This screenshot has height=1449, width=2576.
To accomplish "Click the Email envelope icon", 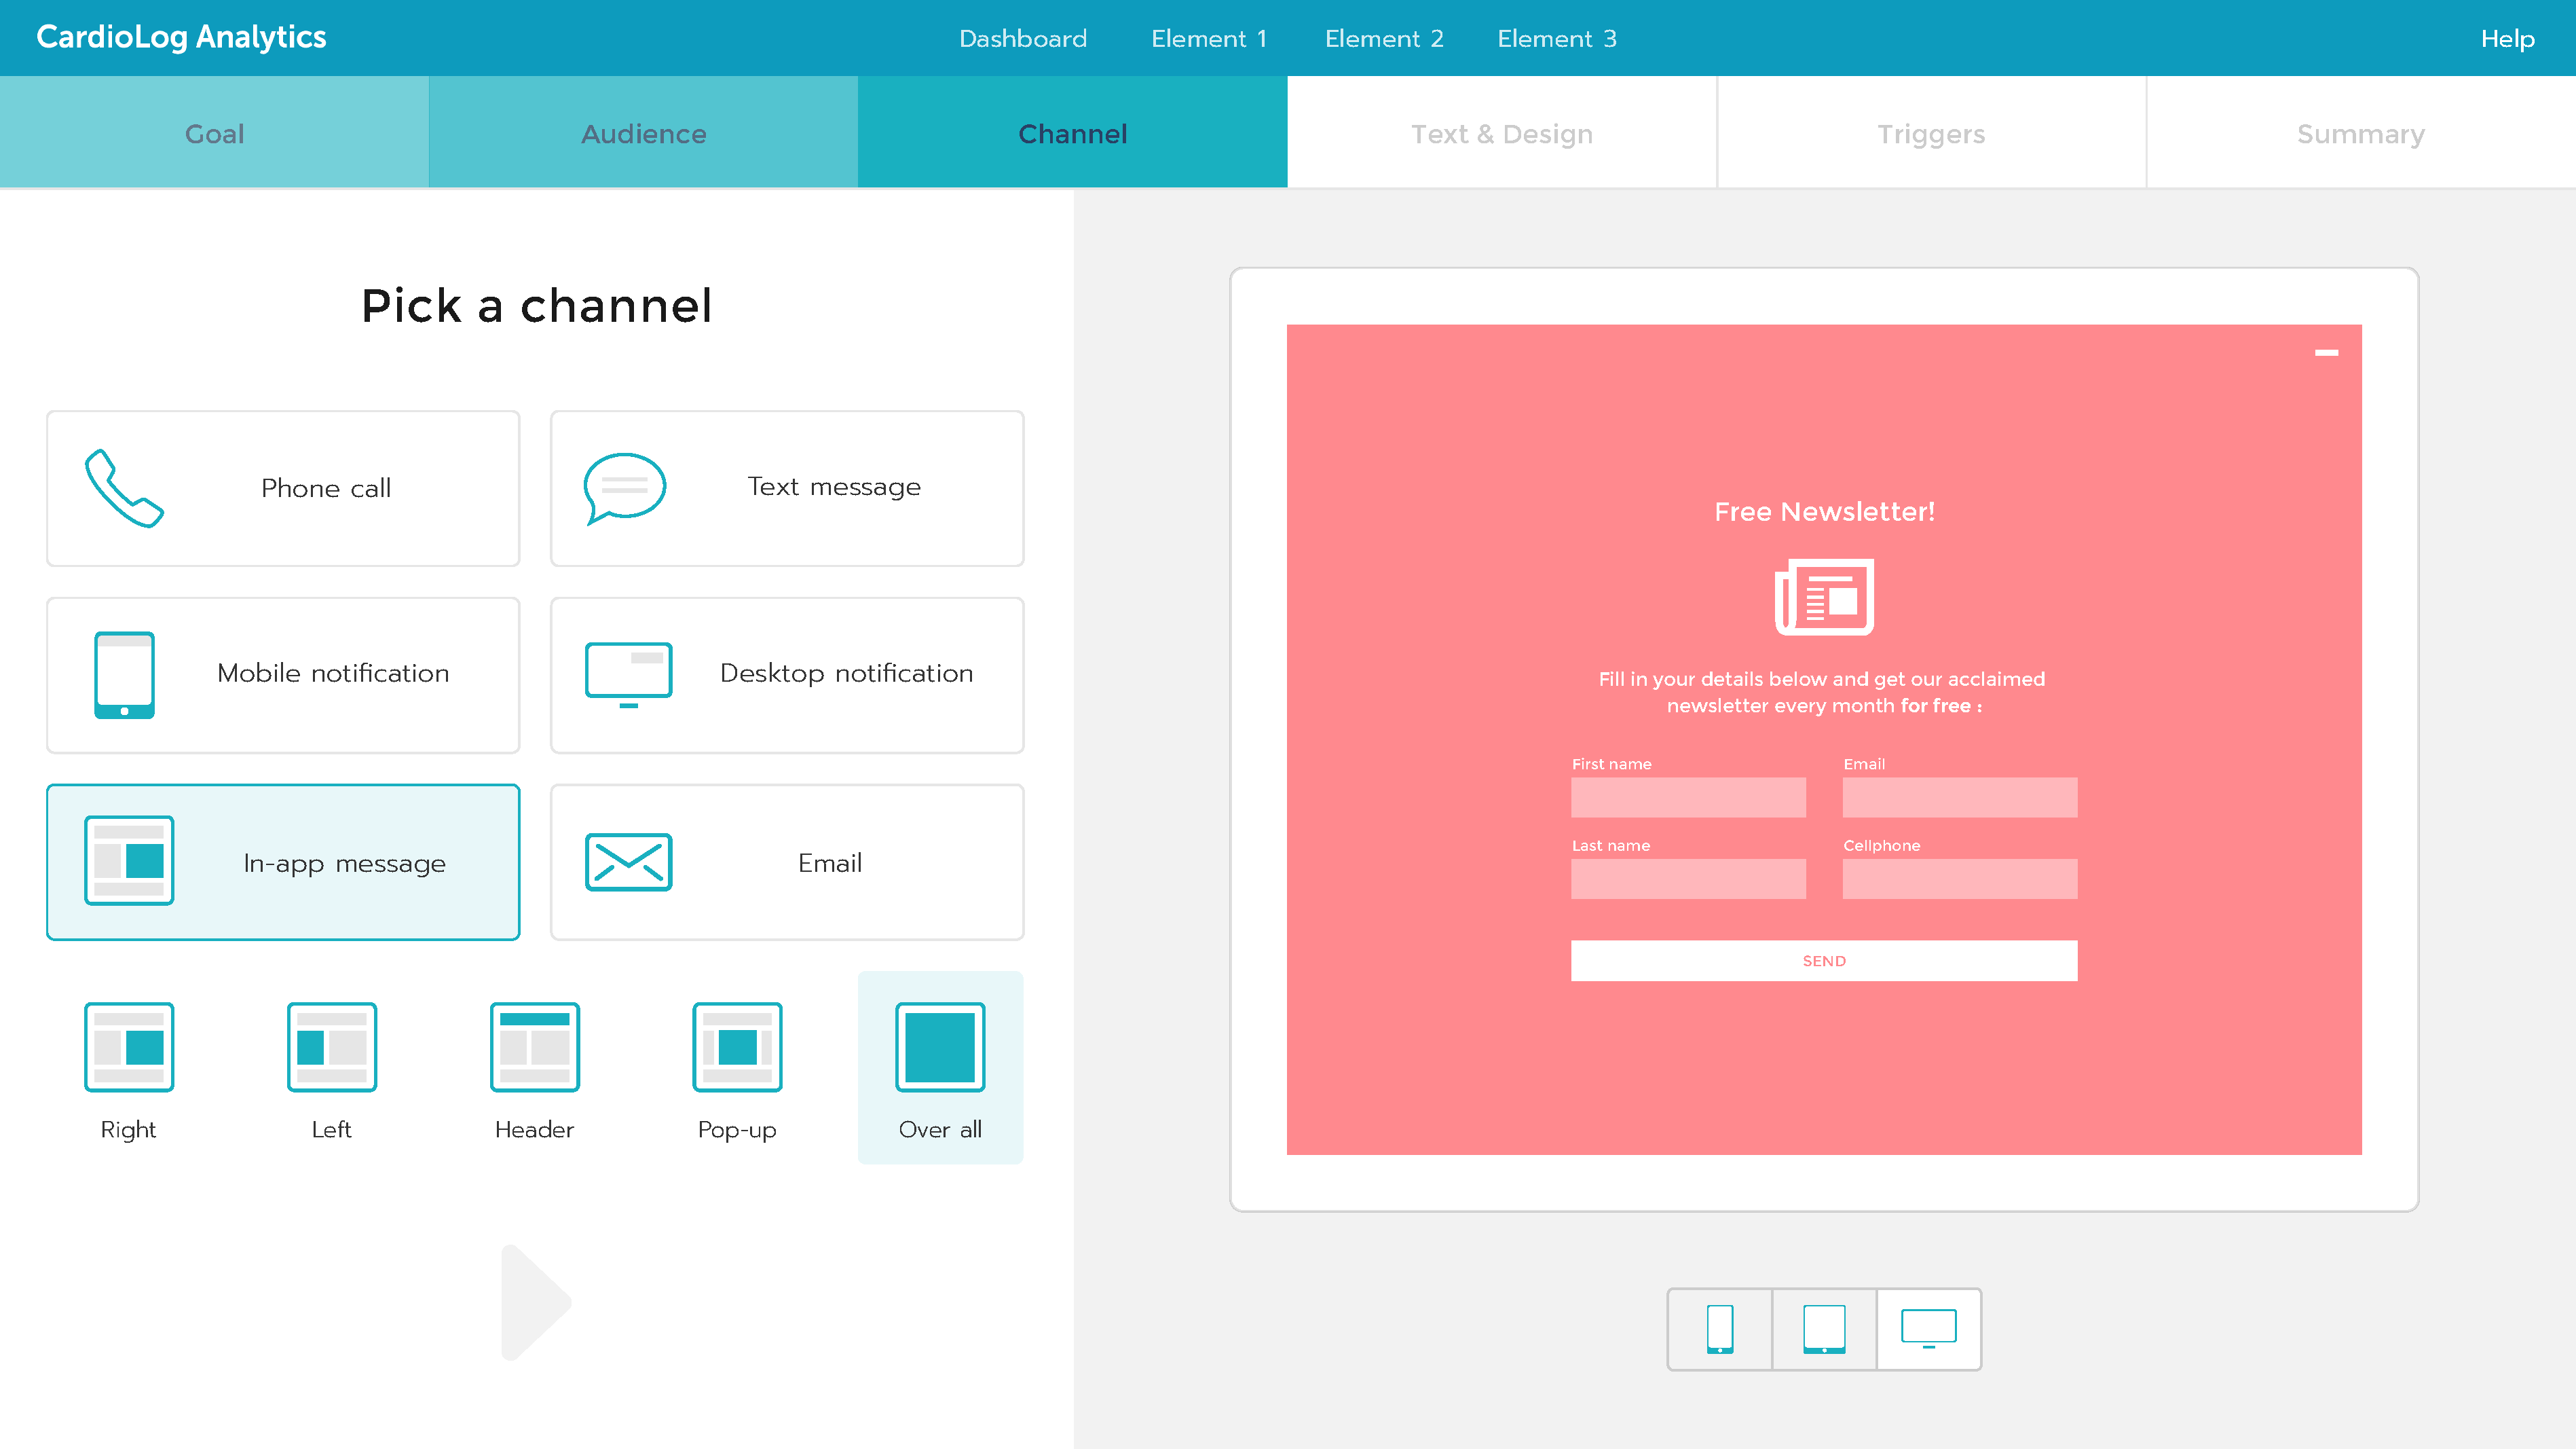I will [x=628, y=862].
